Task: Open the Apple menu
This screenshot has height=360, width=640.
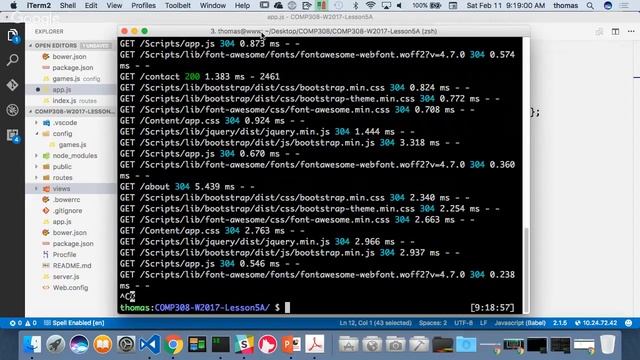Action: (x=13, y=6)
